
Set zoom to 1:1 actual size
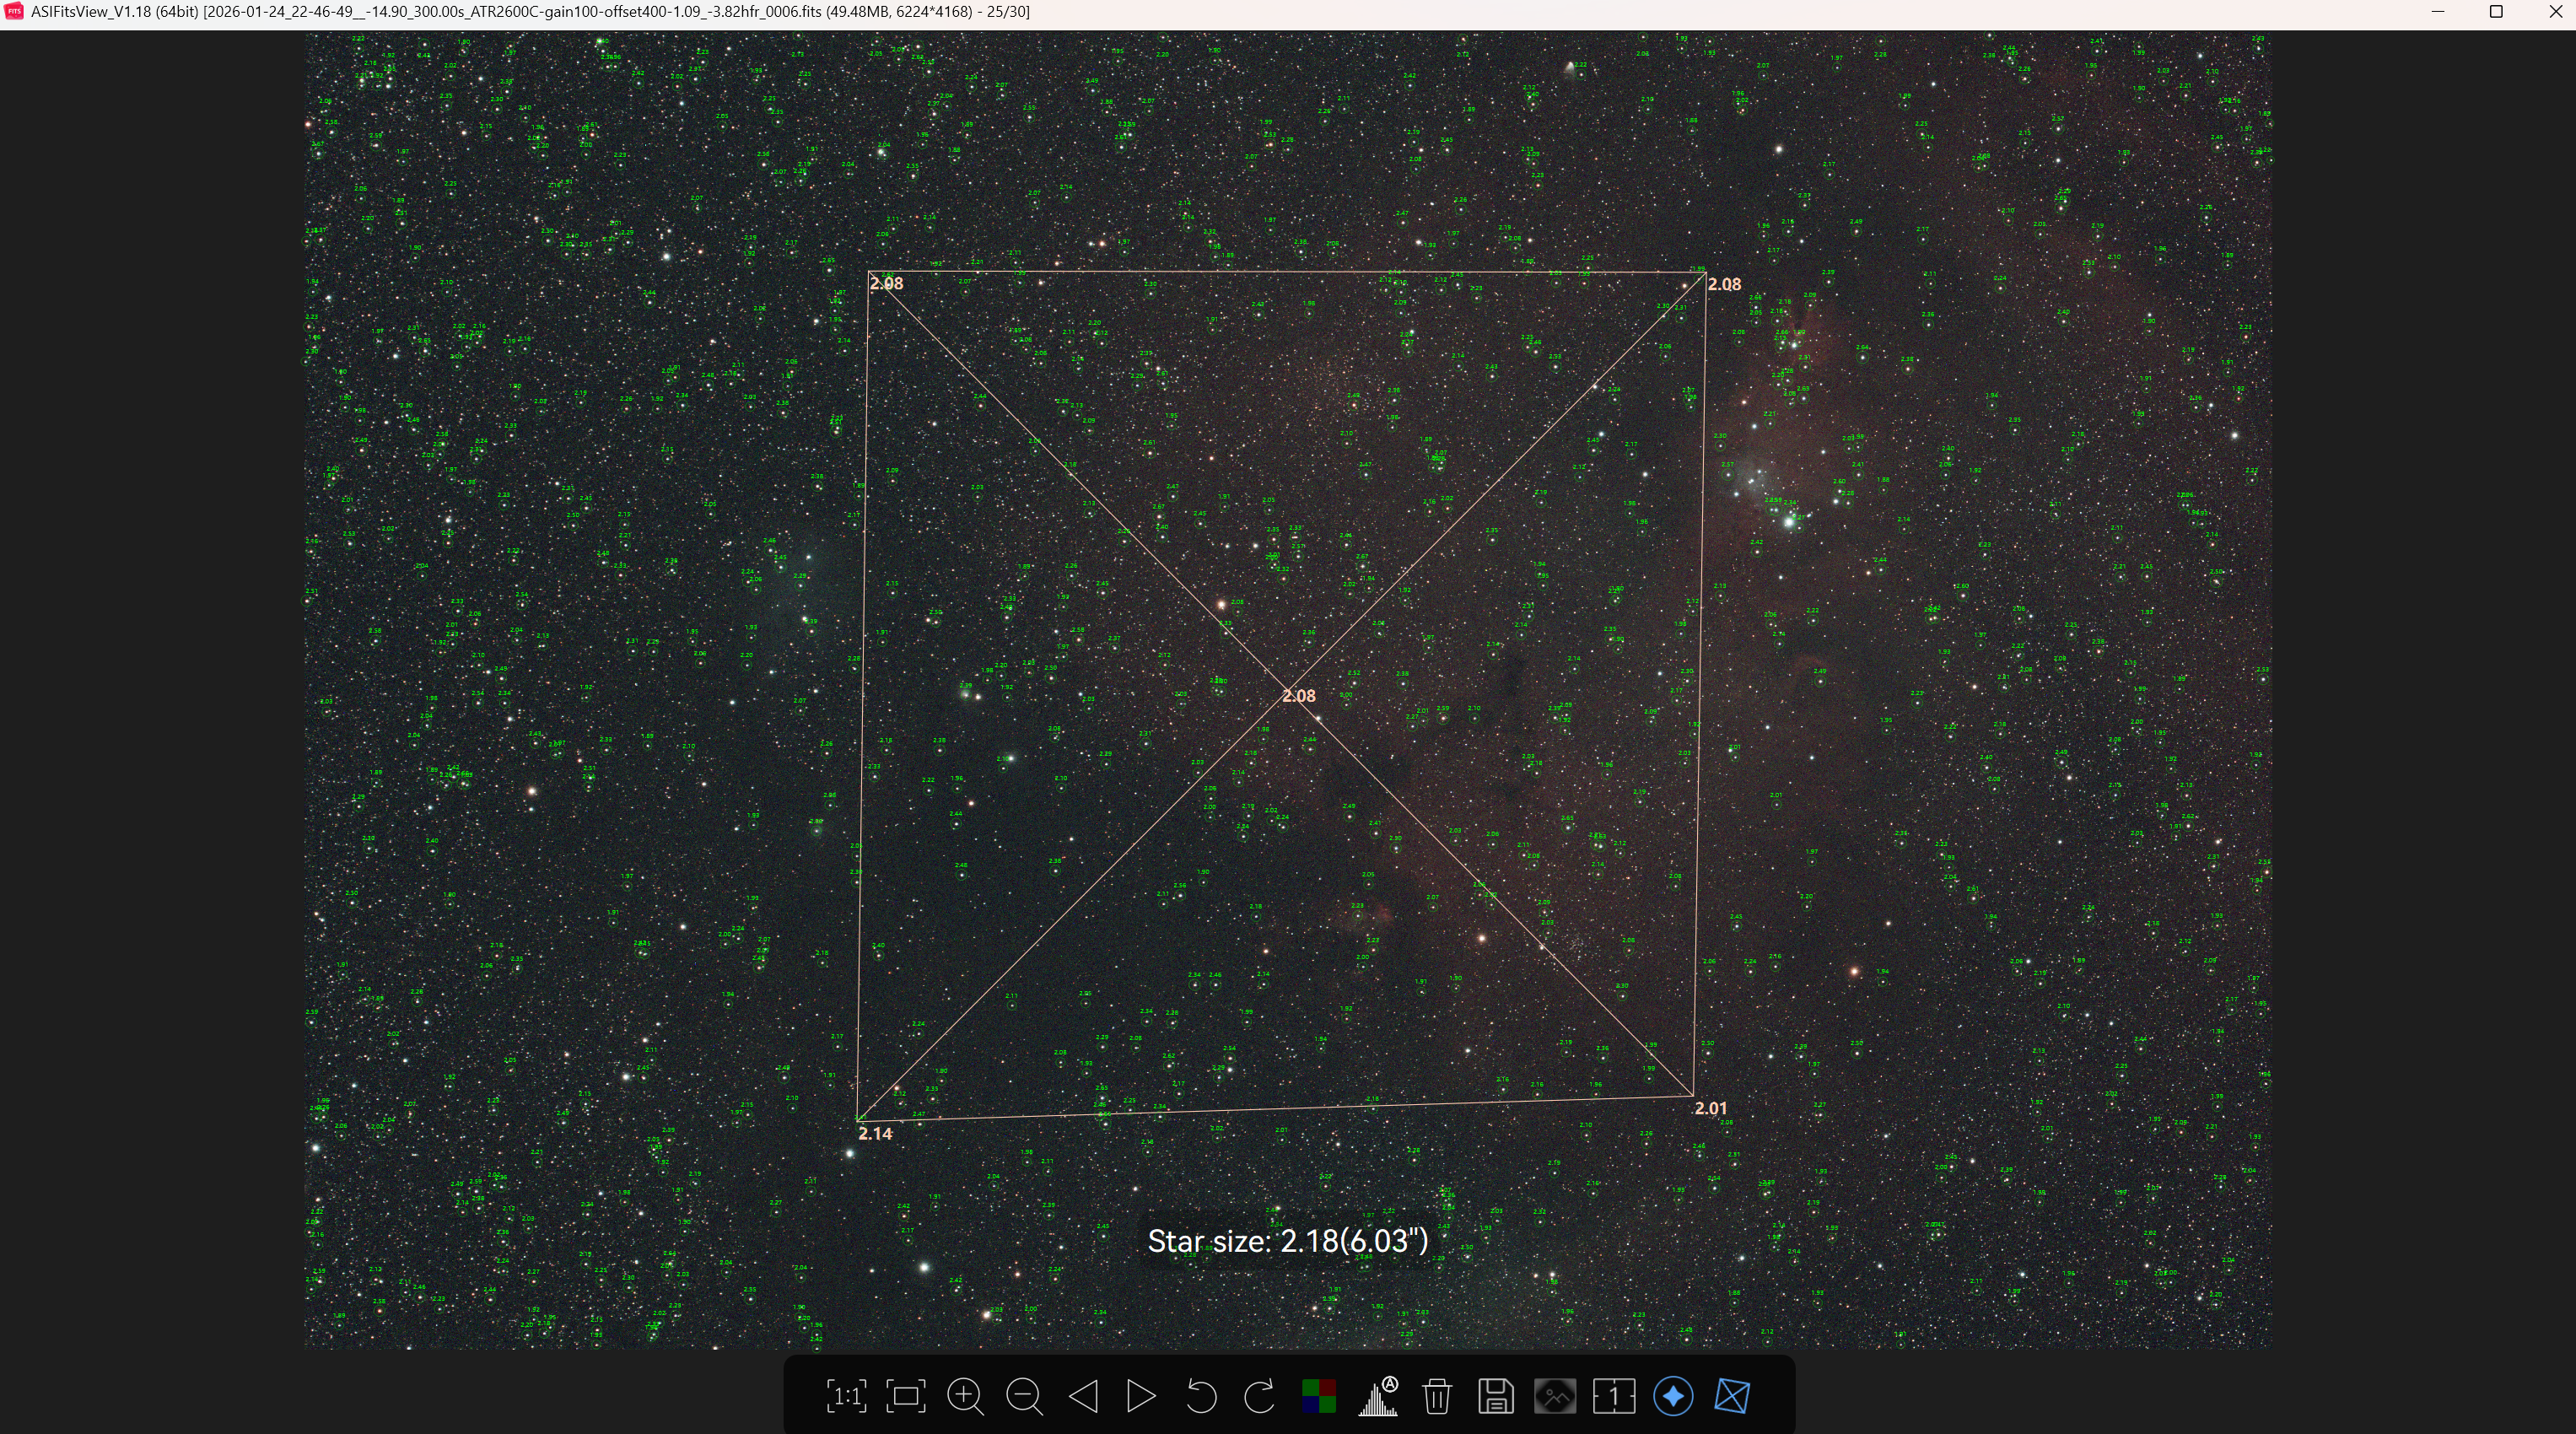[846, 1396]
